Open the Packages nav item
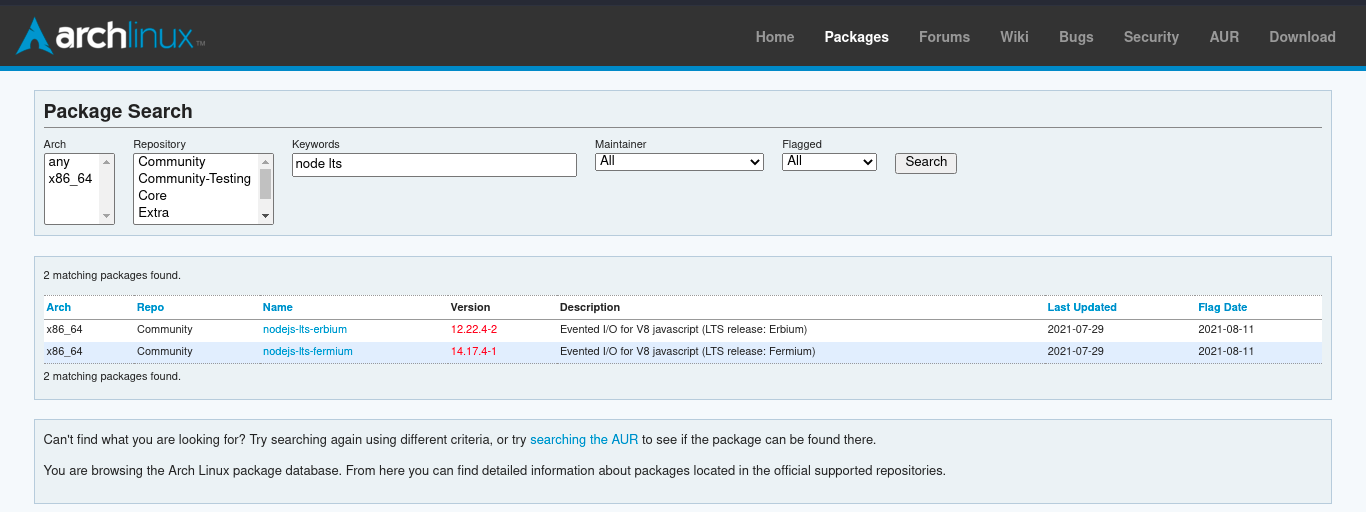Screen dimensions: 1366x512 (x=857, y=37)
